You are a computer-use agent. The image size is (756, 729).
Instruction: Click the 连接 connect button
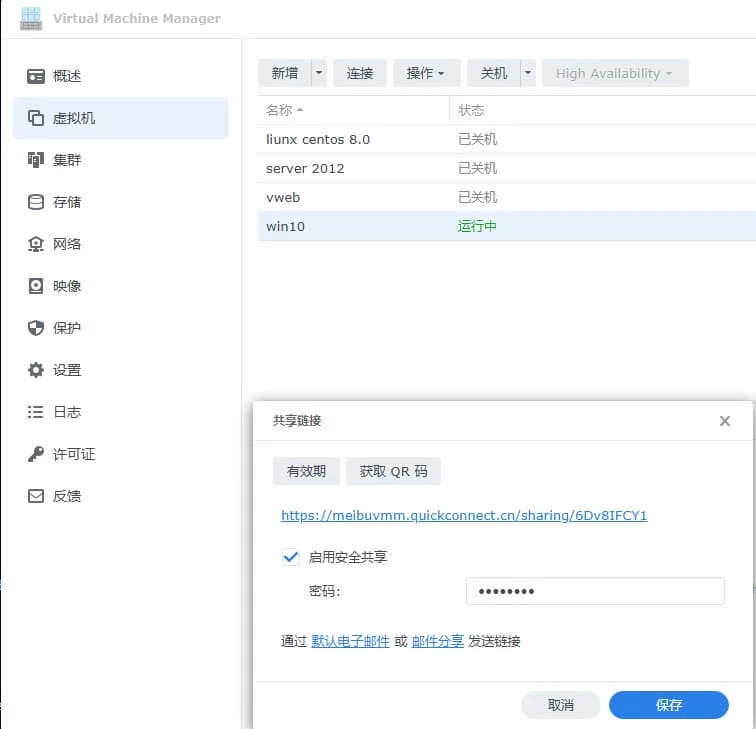(x=360, y=73)
